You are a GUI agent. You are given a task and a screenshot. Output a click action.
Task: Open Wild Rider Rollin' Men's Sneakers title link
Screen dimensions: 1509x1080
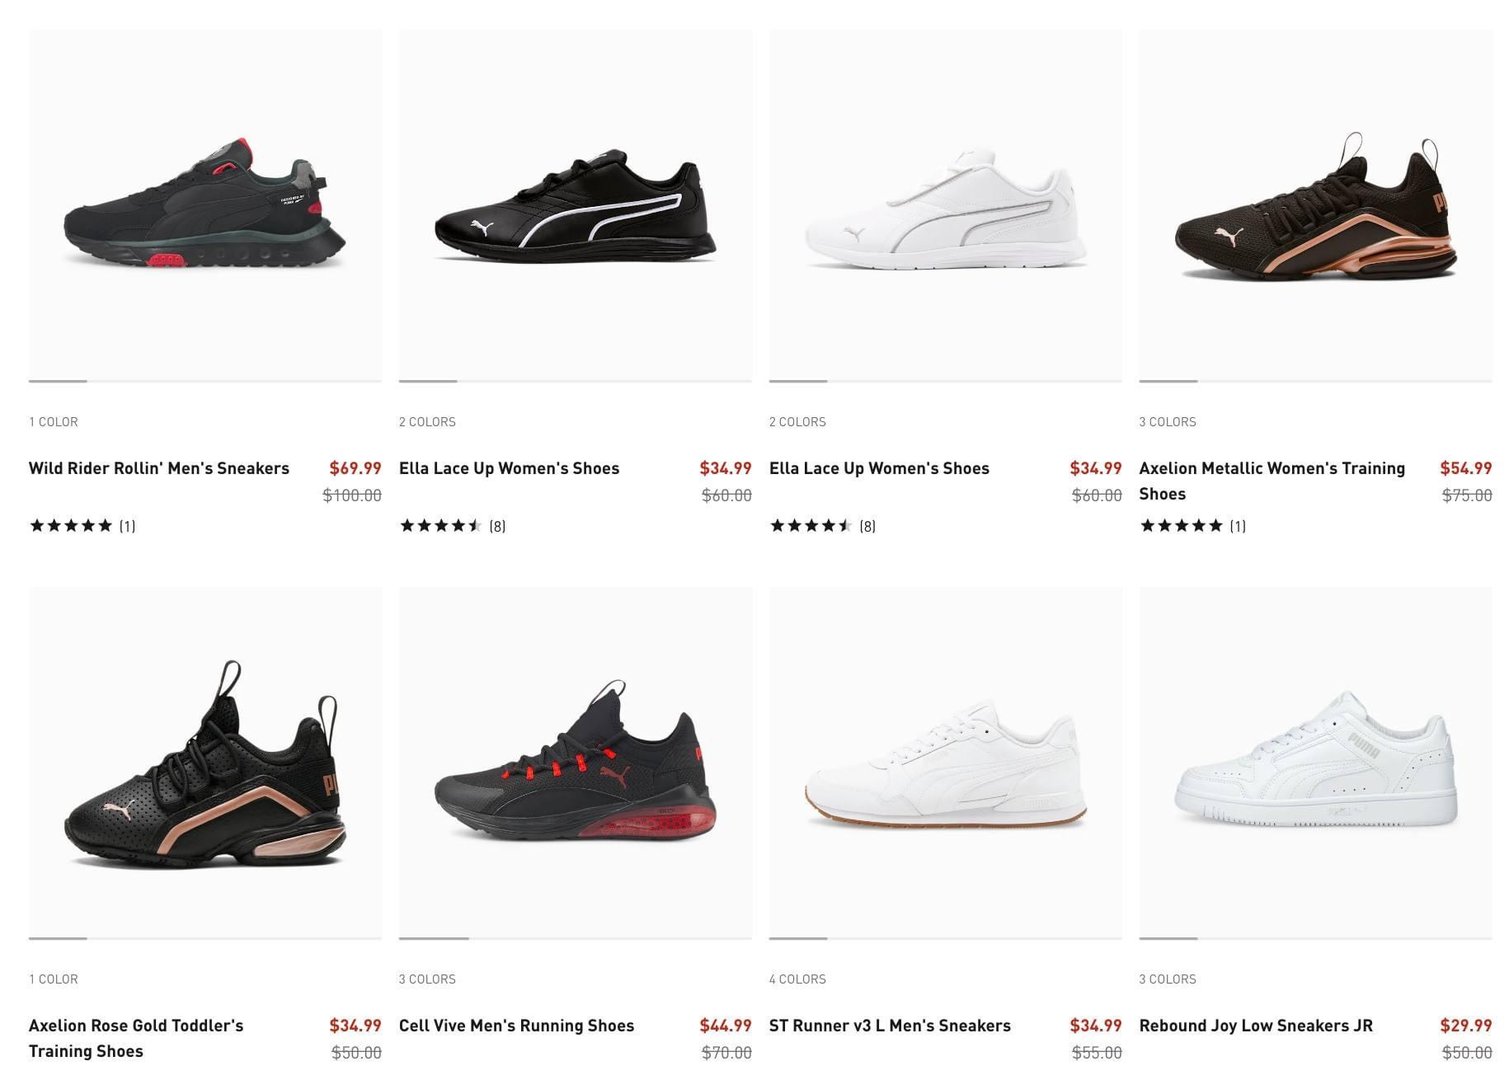point(159,468)
